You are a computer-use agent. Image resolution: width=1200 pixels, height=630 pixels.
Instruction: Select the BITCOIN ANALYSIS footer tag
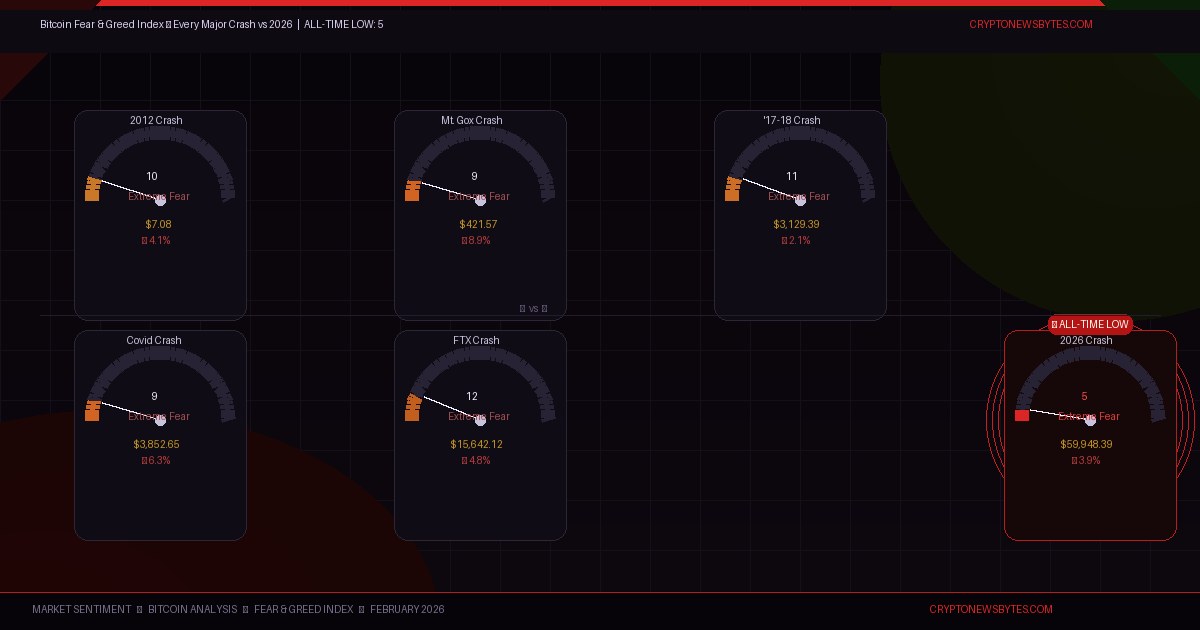coord(192,609)
